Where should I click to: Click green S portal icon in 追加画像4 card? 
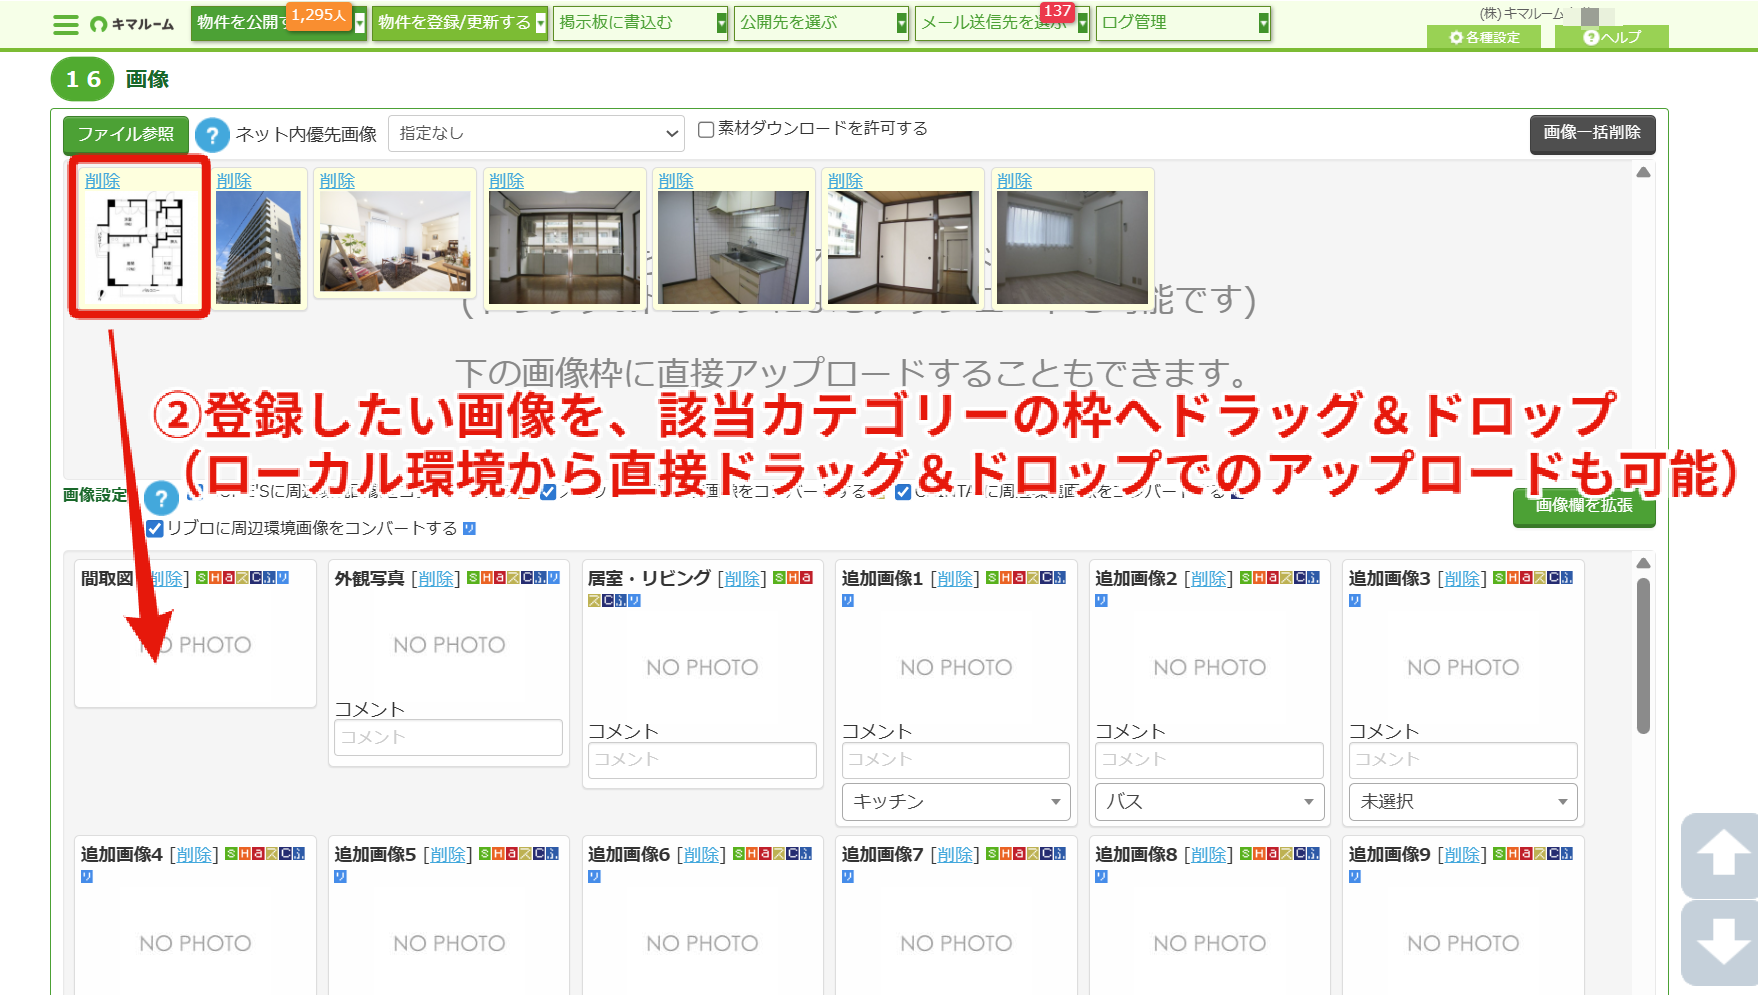232,854
